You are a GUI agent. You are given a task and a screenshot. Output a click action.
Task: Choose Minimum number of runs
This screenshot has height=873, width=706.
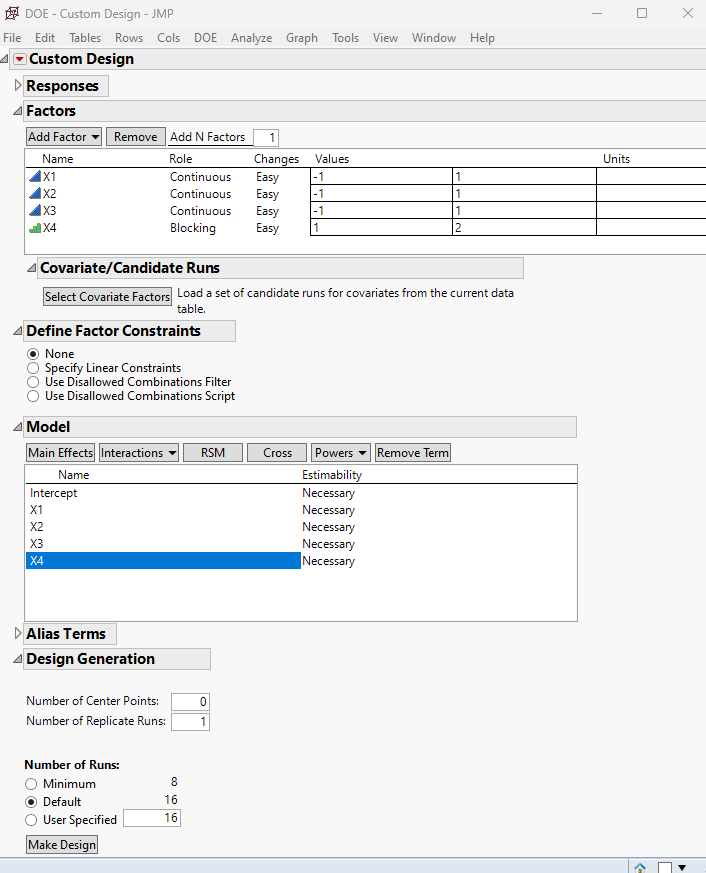click(x=31, y=784)
